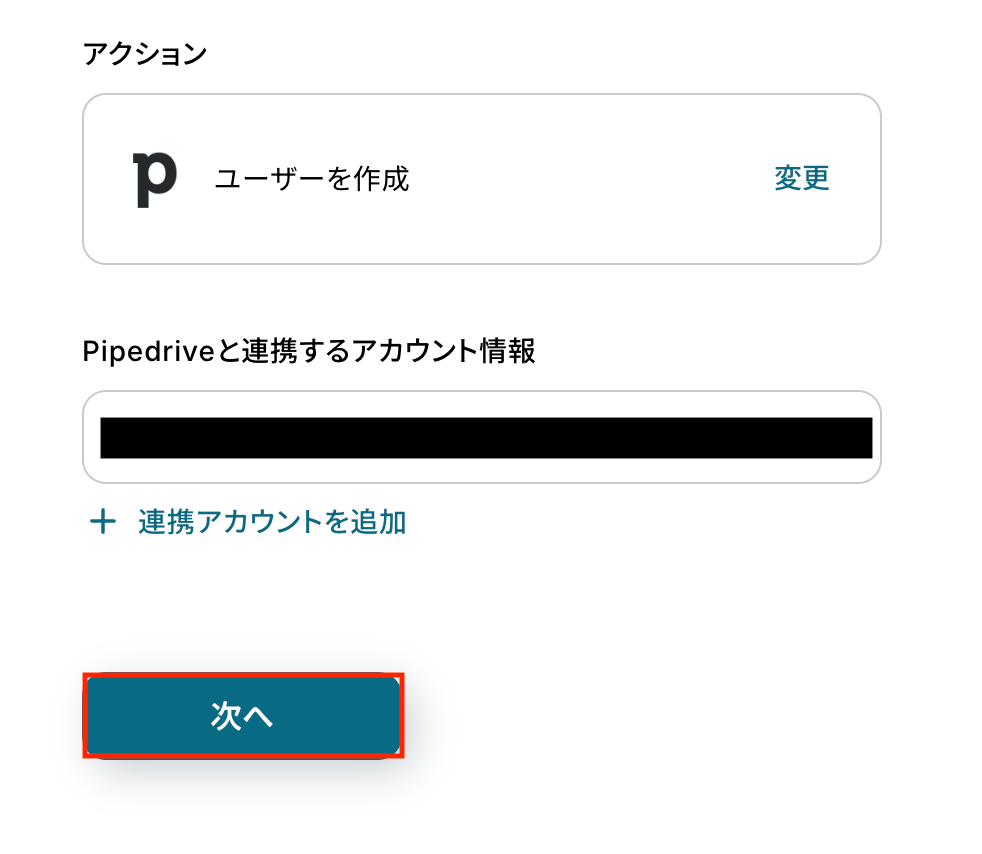Go to the next step using 次へ
982x854 pixels.
tap(243, 716)
